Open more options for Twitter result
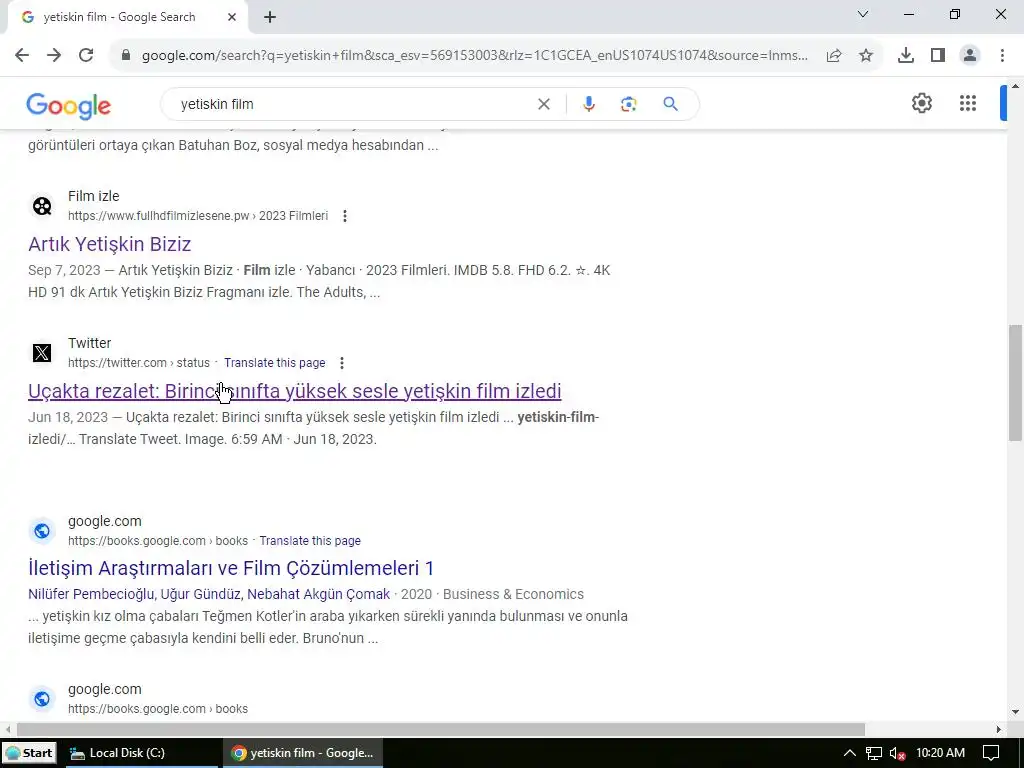The height and width of the screenshot is (768, 1024). coord(342,363)
